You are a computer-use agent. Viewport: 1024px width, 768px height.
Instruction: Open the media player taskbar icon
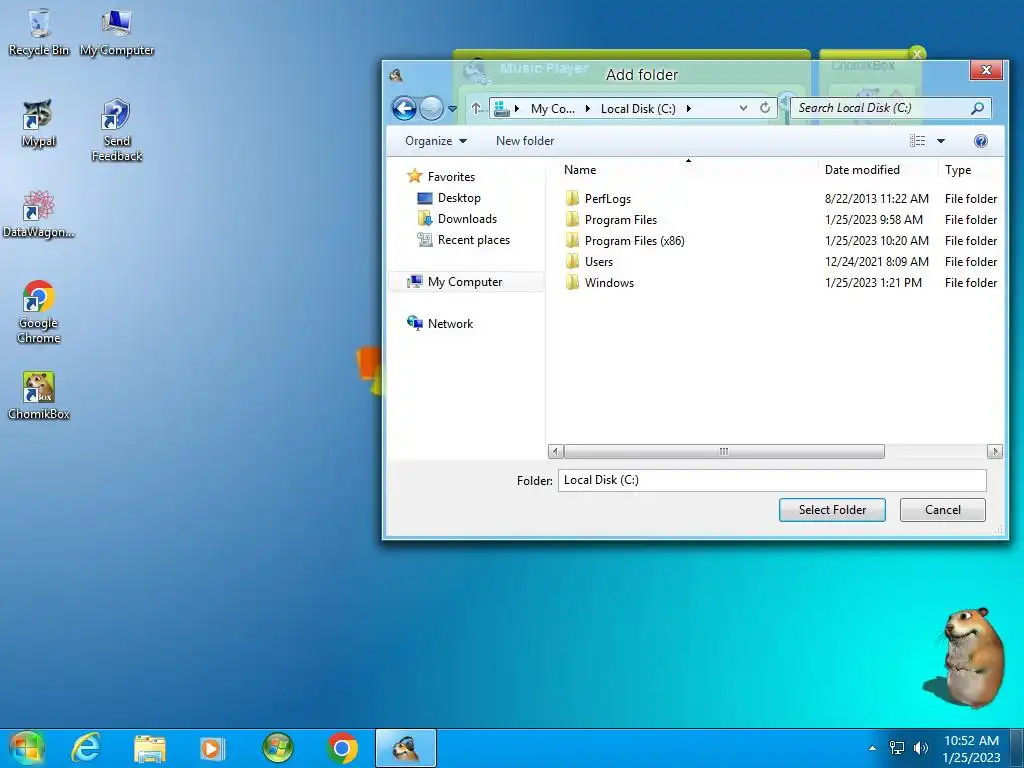point(212,748)
